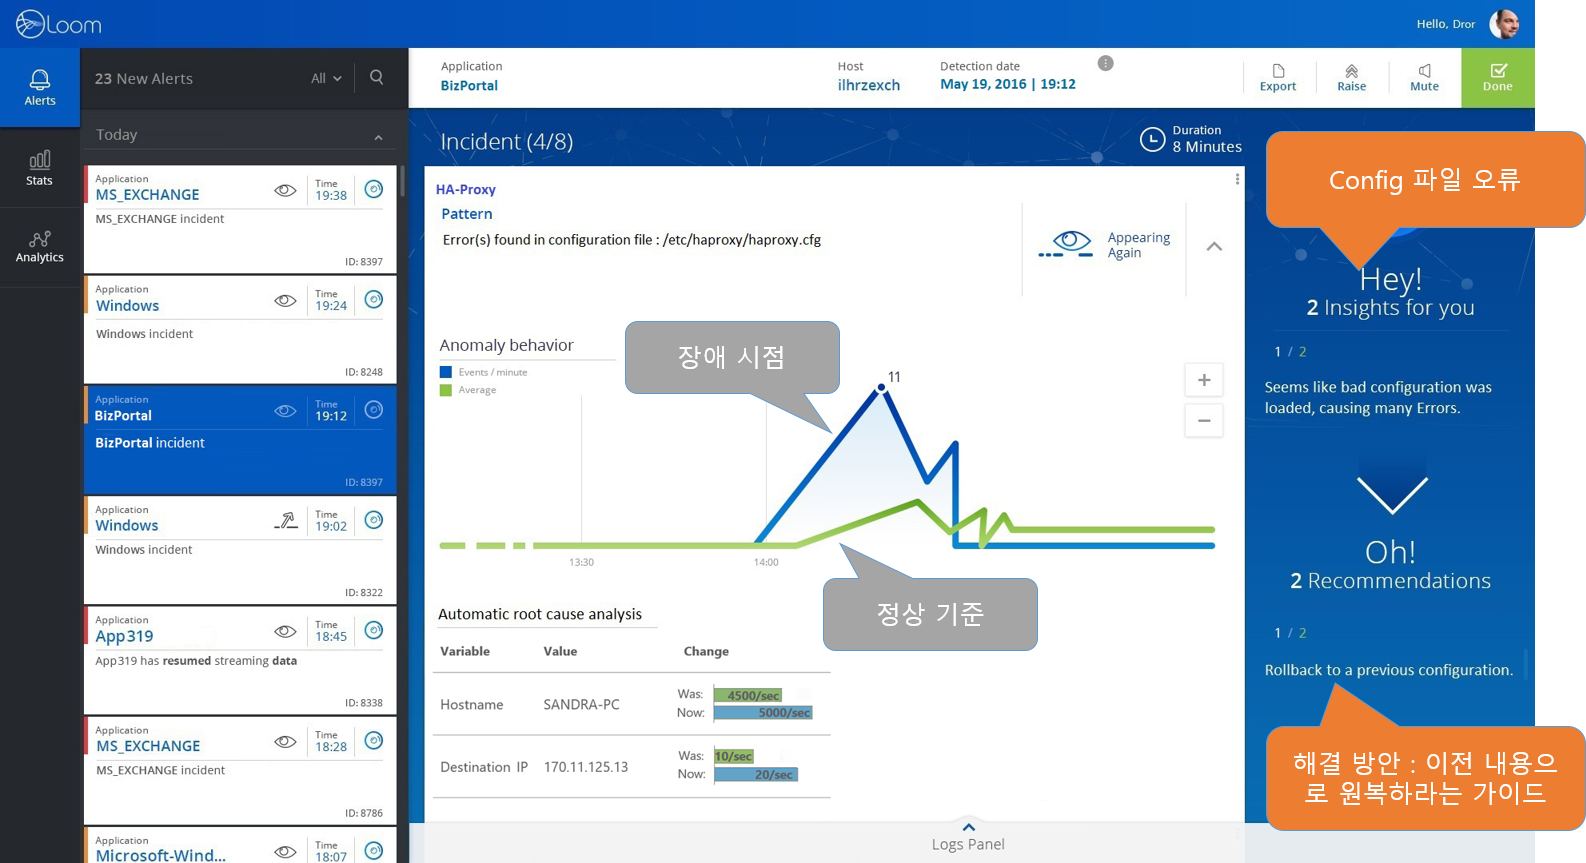Image resolution: width=1586 pixels, height=863 pixels.
Task: Click the Average legend swatch
Action: point(446,390)
